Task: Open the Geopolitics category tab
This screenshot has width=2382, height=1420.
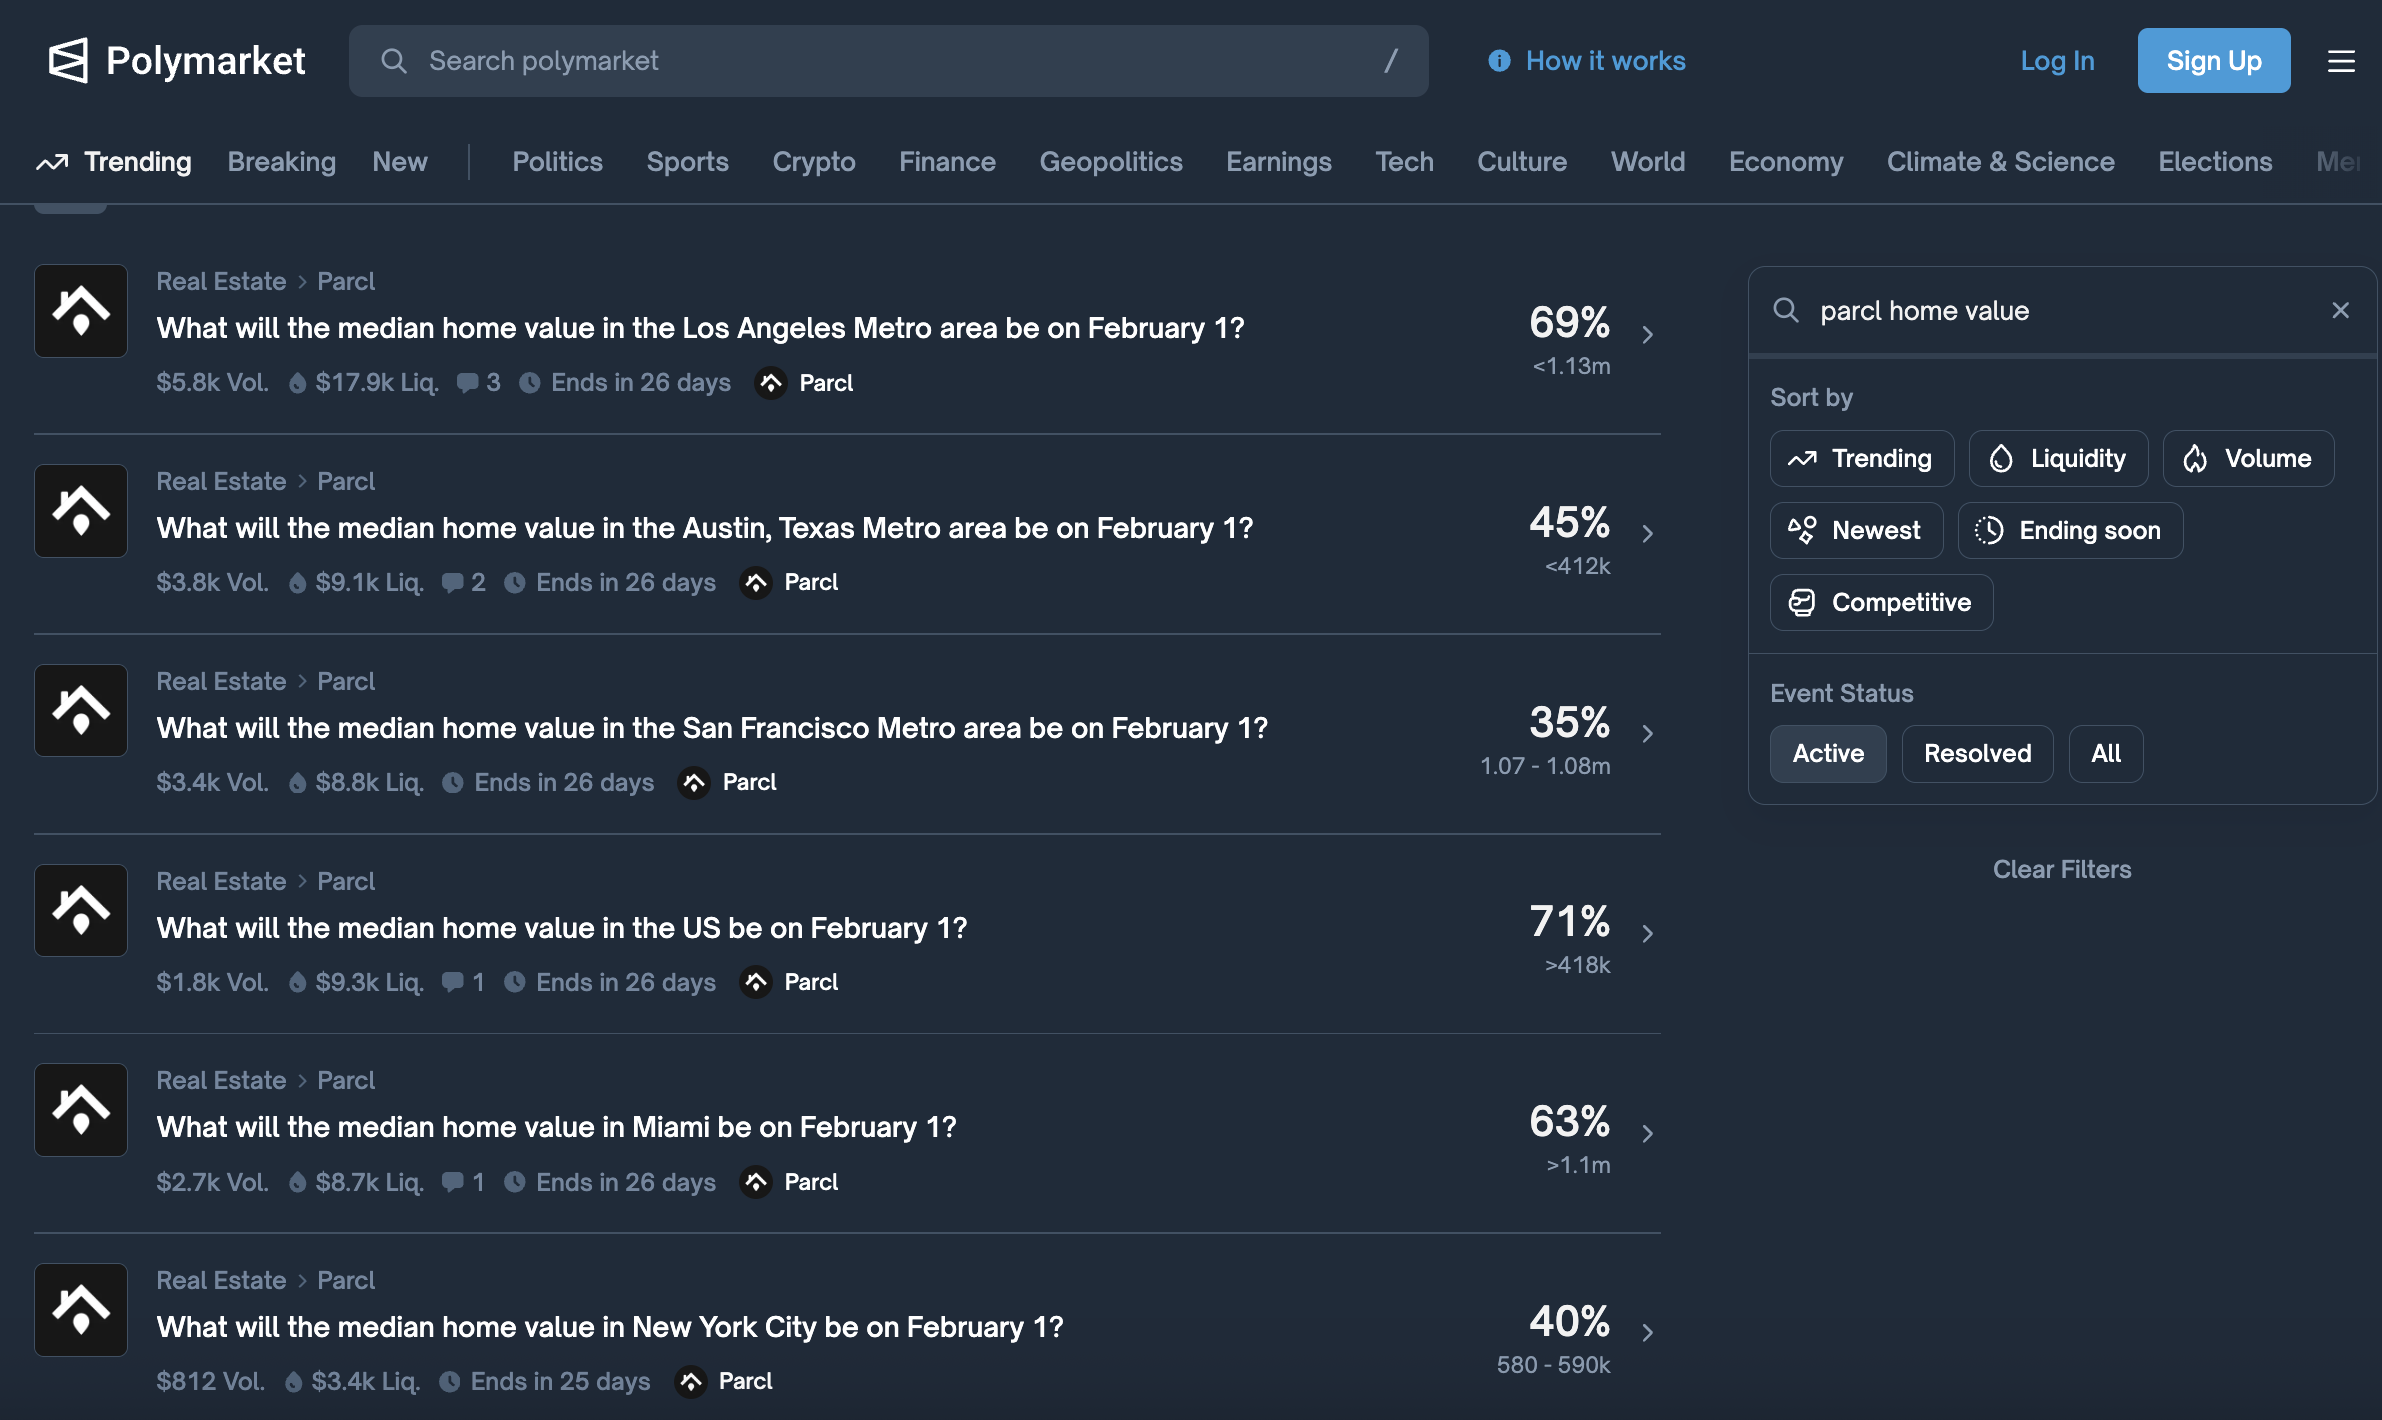Action: (1110, 162)
